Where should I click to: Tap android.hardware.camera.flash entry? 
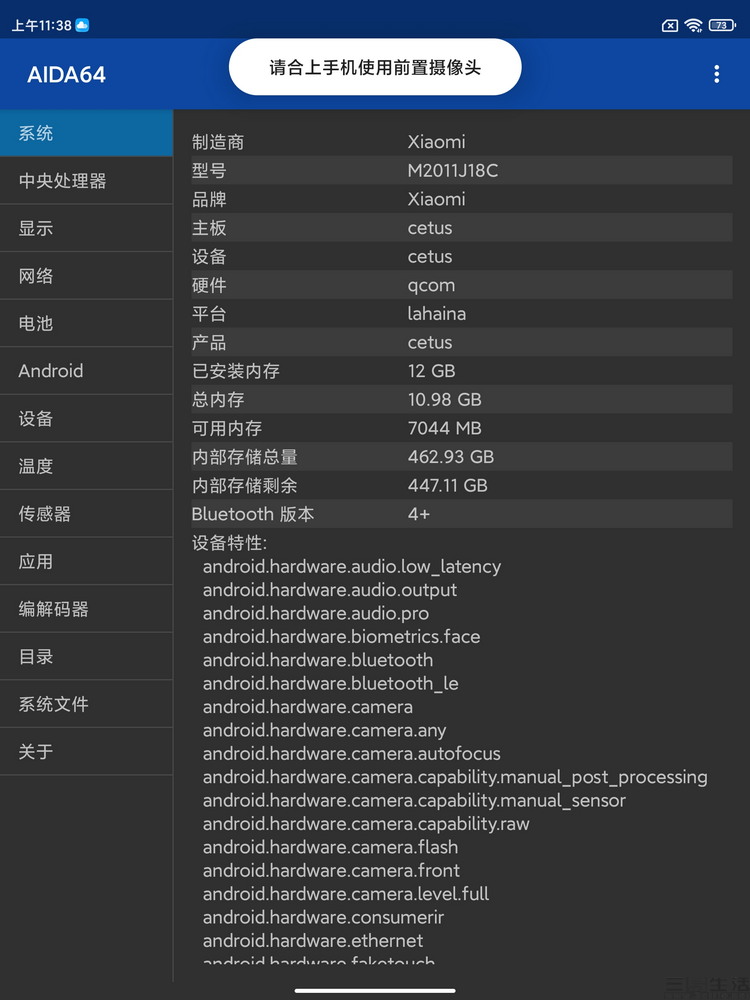coord(330,847)
